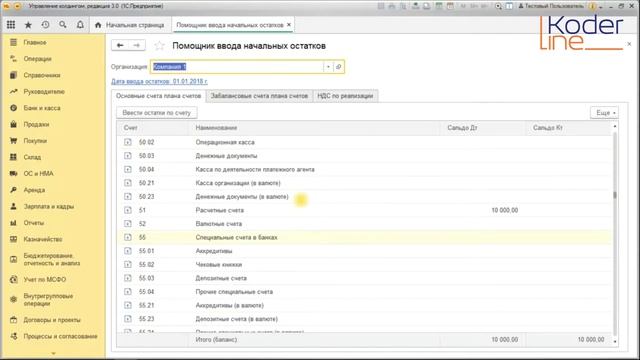Image resolution: width=640 pixels, height=360 pixels.
Task: Select row Чековые книжки
Action: (364, 264)
